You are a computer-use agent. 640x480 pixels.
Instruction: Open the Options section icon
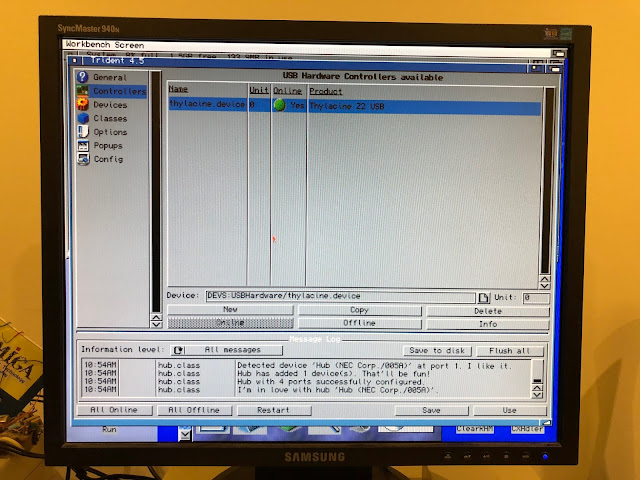point(83,131)
